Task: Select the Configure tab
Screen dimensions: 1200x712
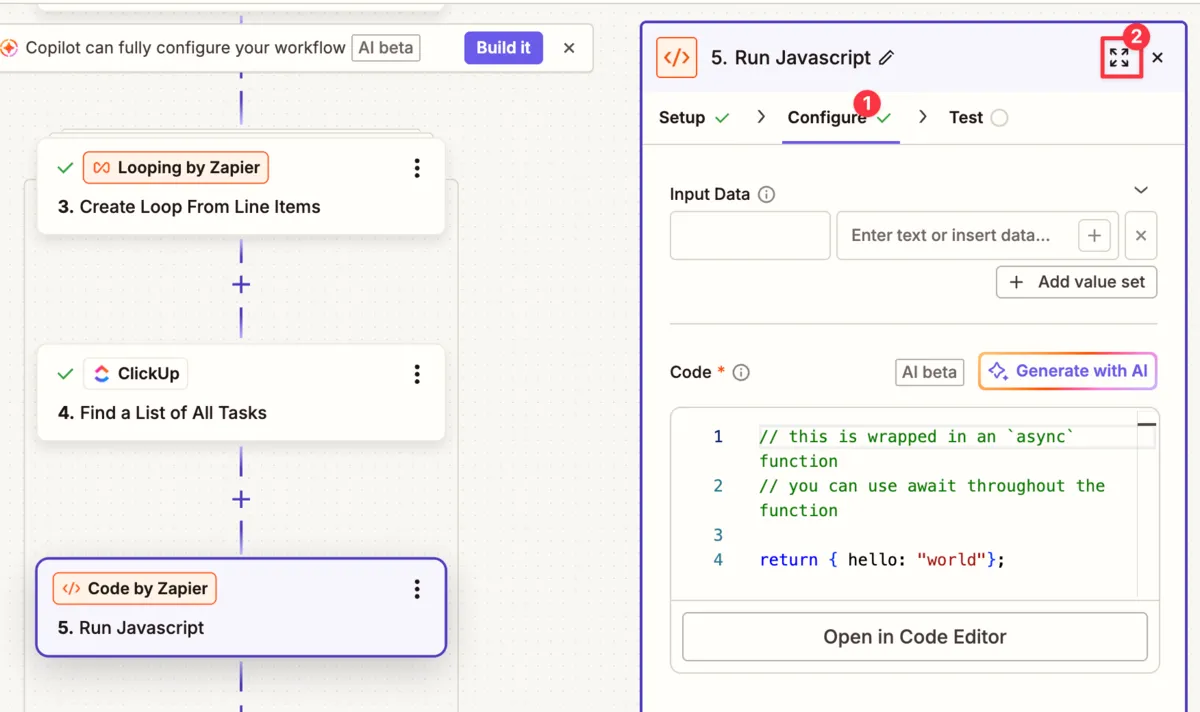Action: [x=828, y=117]
